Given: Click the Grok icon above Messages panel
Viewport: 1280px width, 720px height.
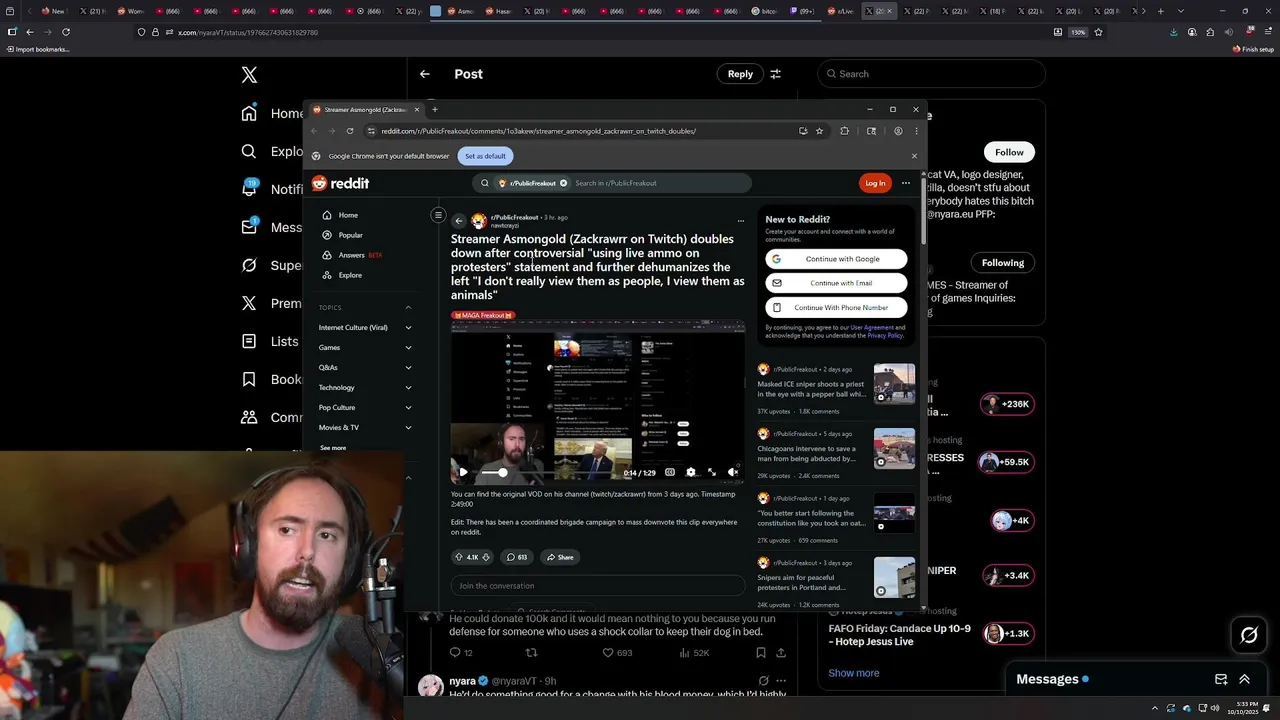Looking at the screenshot, I should pos(1249,635).
